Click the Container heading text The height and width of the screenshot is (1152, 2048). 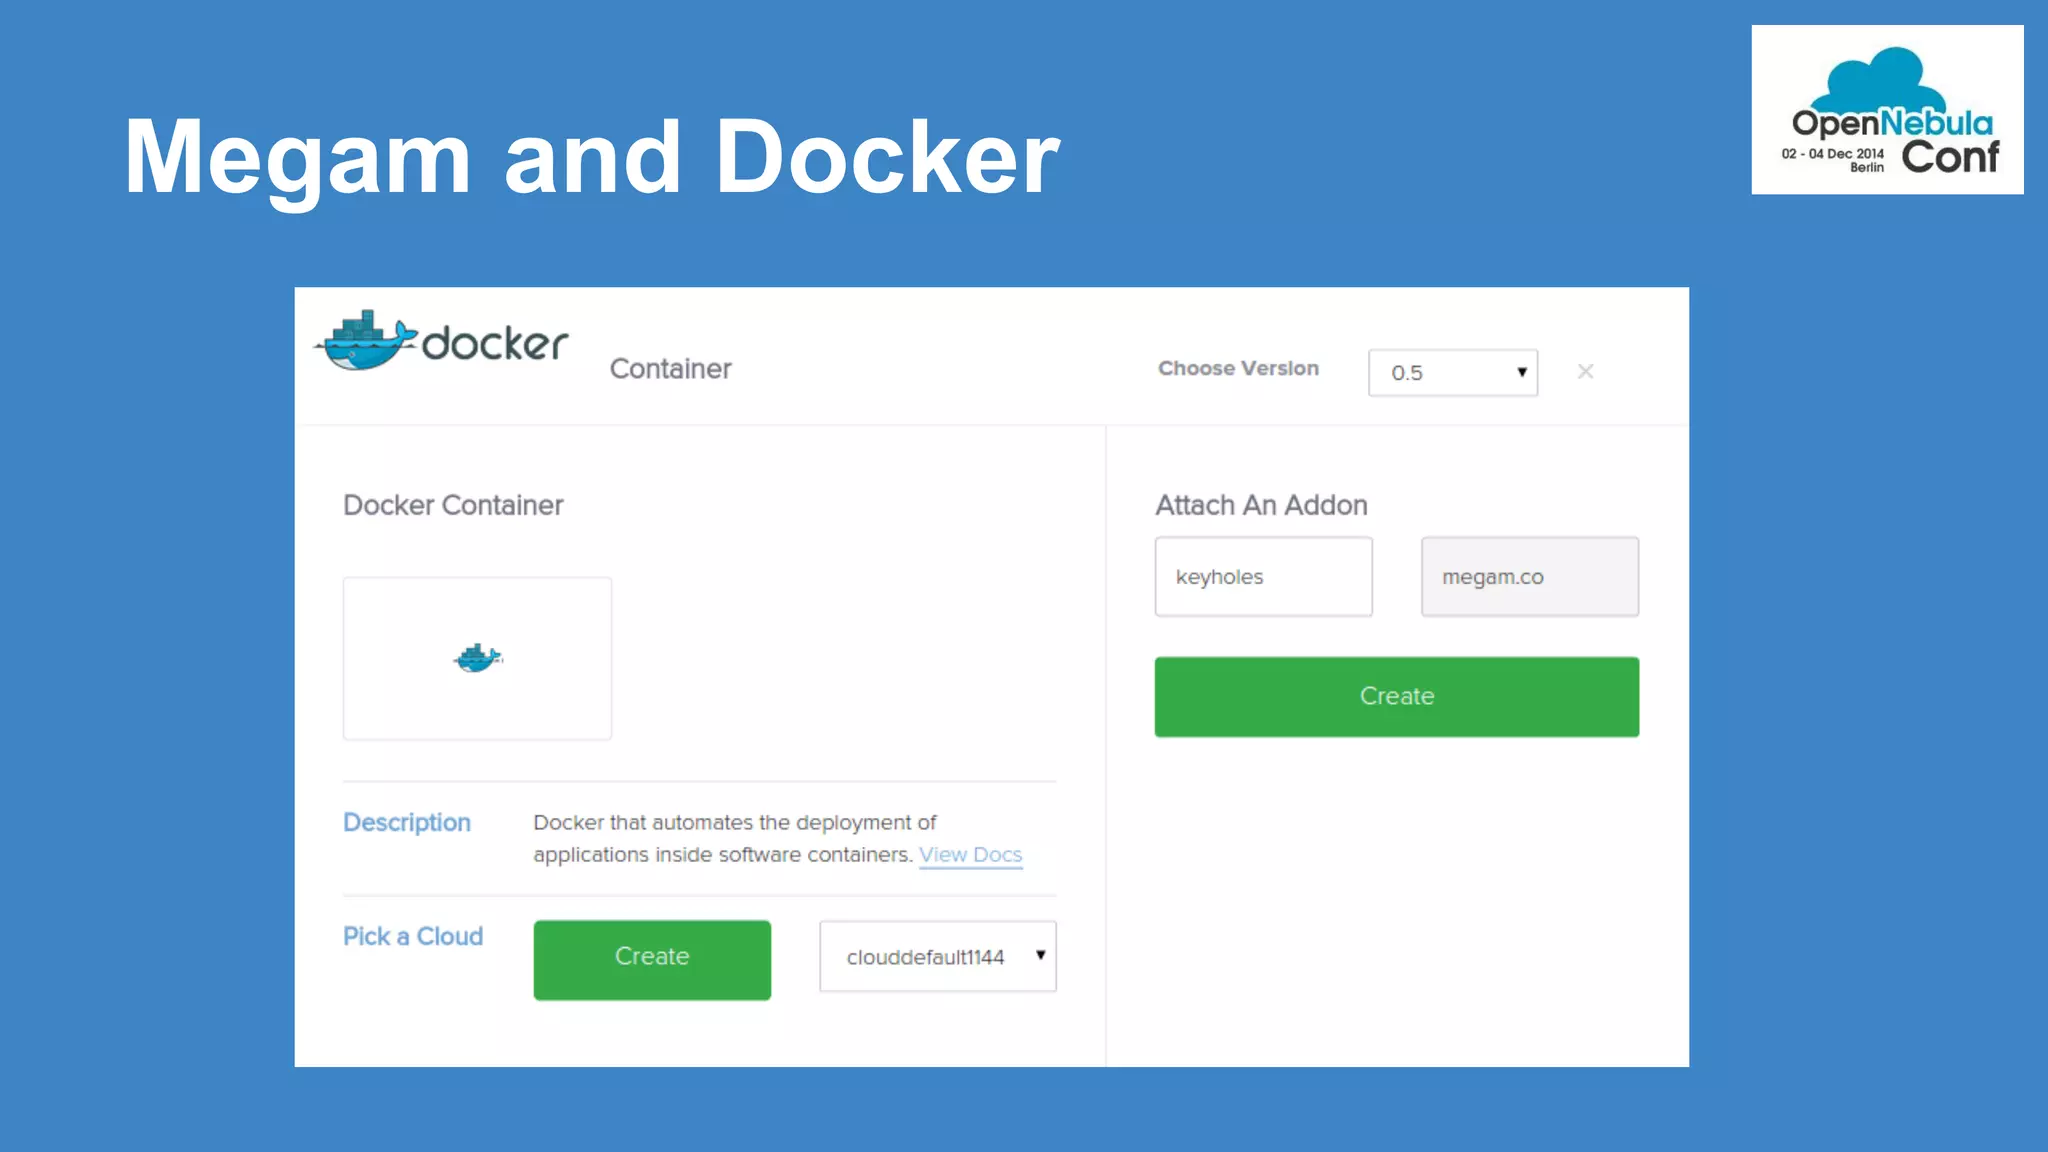[670, 369]
